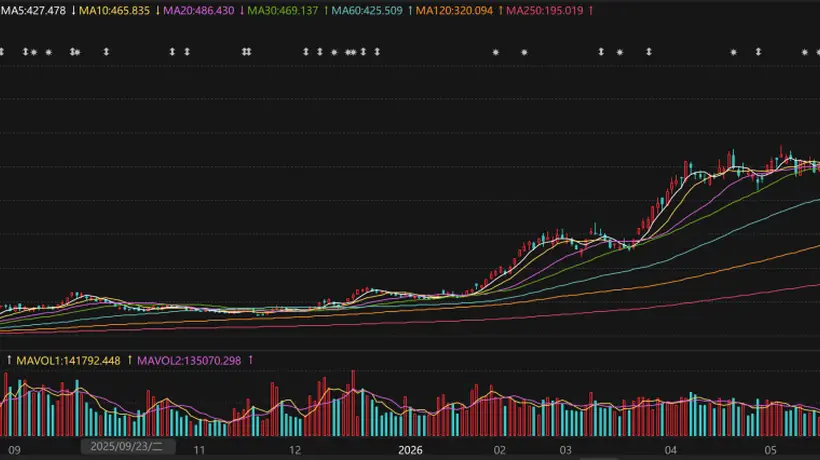Click the double-arrow event marker just before 04
The height and width of the screenshot is (460, 820).
[x=648, y=52]
